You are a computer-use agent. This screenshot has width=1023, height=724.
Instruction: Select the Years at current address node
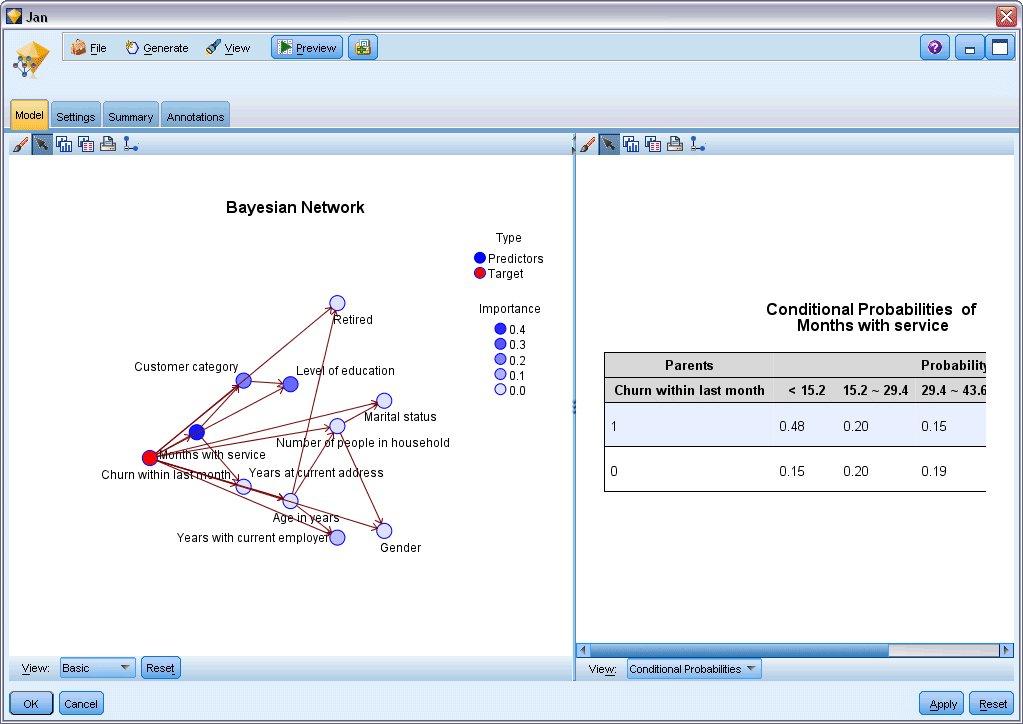point(243,487)
